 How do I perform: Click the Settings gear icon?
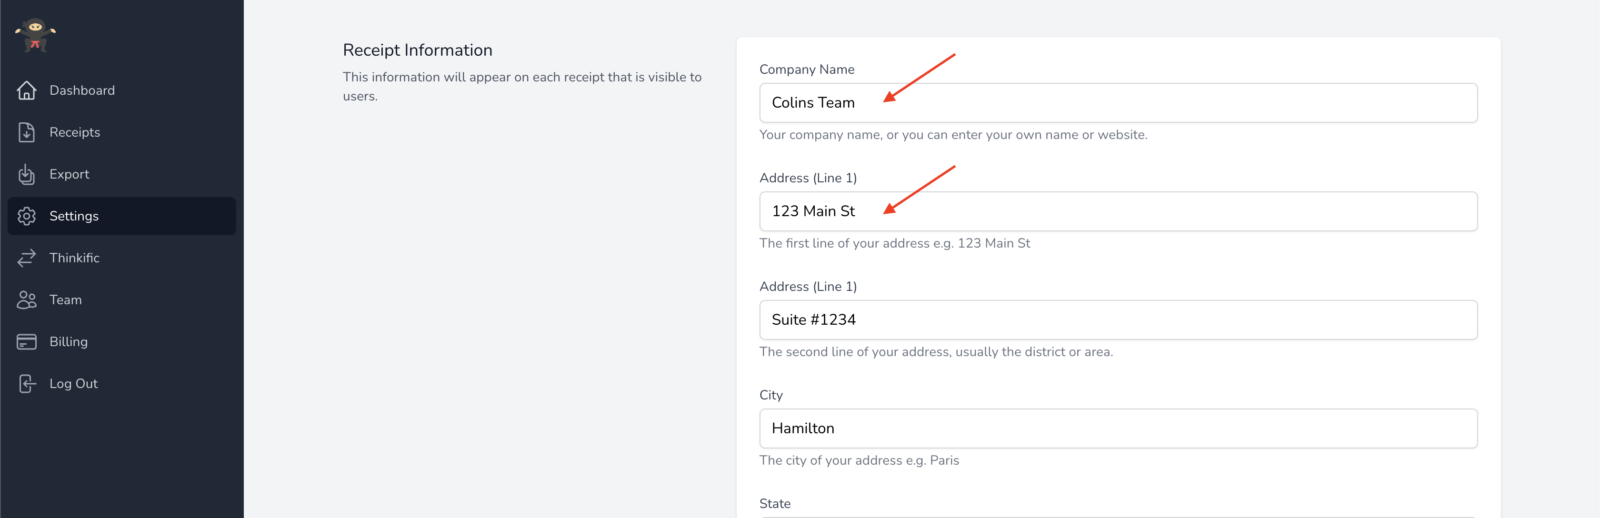[27, 217]
